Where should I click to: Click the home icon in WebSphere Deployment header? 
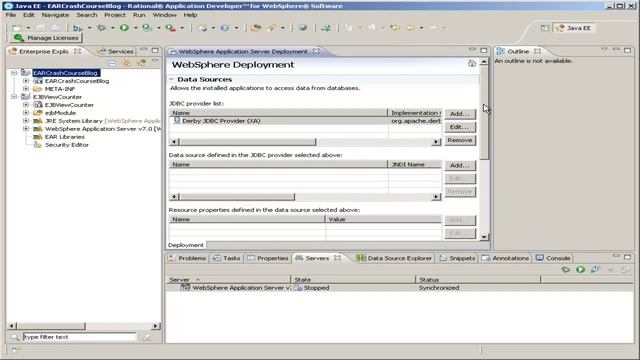point(472,63)
